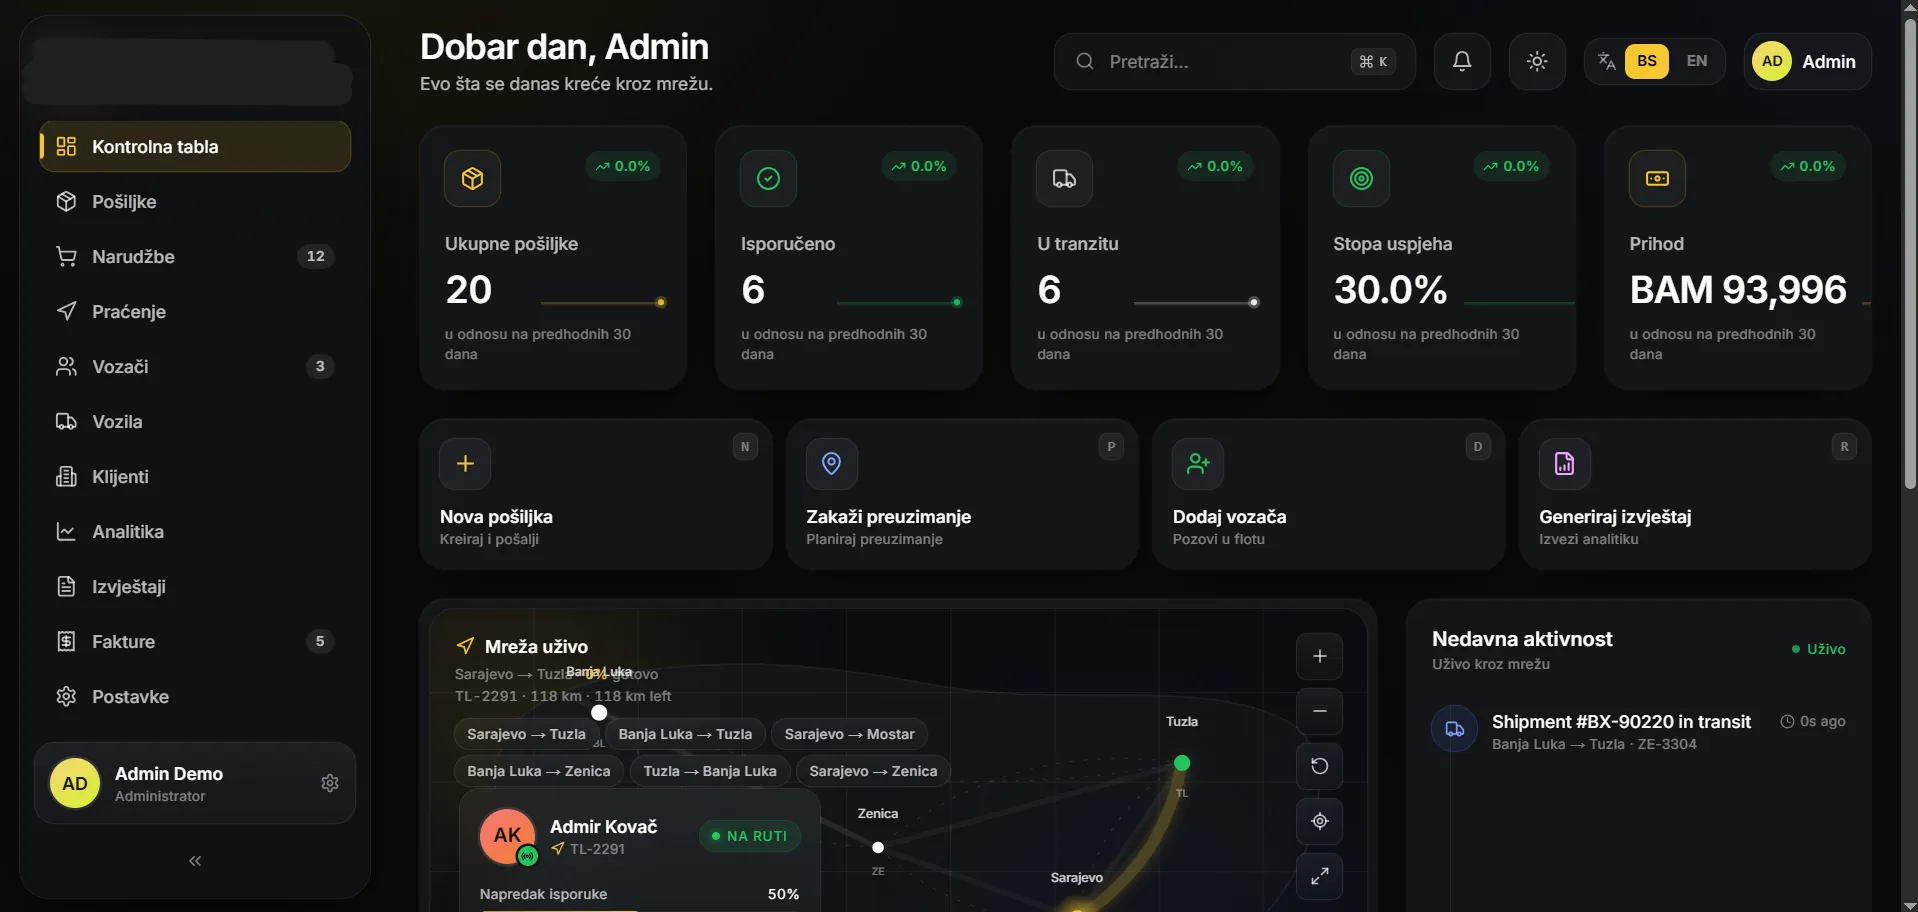Open the Vozači section

[195, 367]
